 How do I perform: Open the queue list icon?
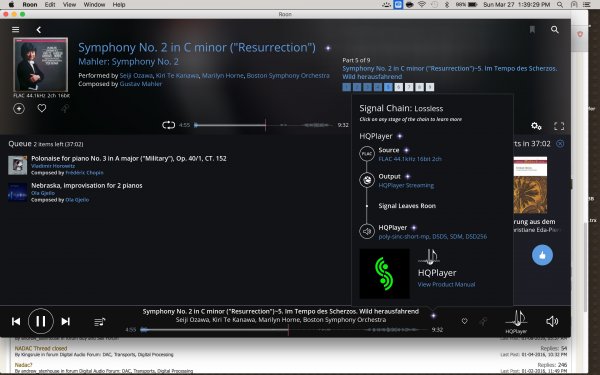coord(99,322)
